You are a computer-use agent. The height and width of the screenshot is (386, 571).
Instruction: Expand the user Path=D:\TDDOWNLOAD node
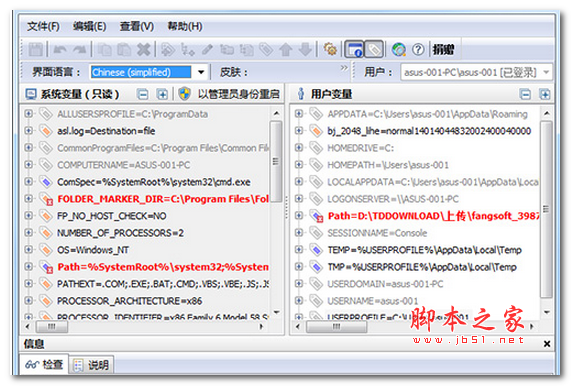[299, 216]
